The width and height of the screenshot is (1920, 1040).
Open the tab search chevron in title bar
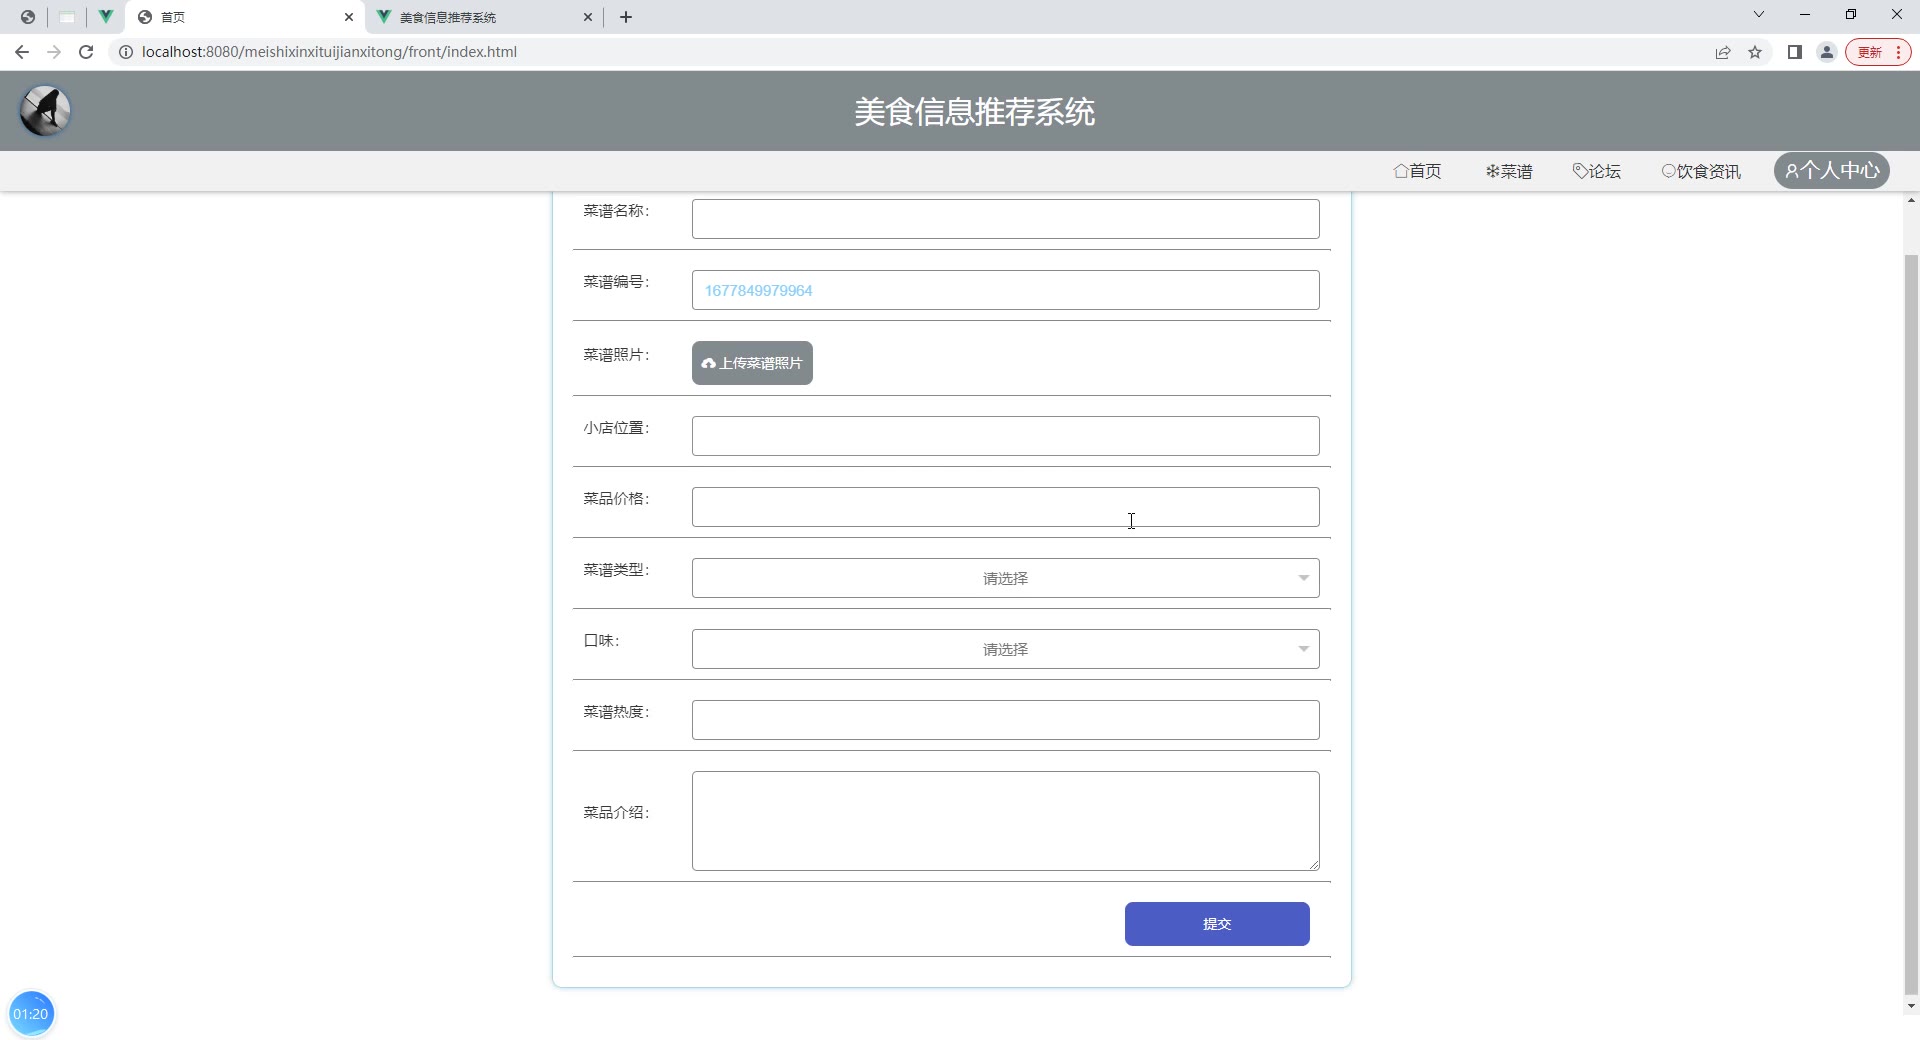(1759, 15)
